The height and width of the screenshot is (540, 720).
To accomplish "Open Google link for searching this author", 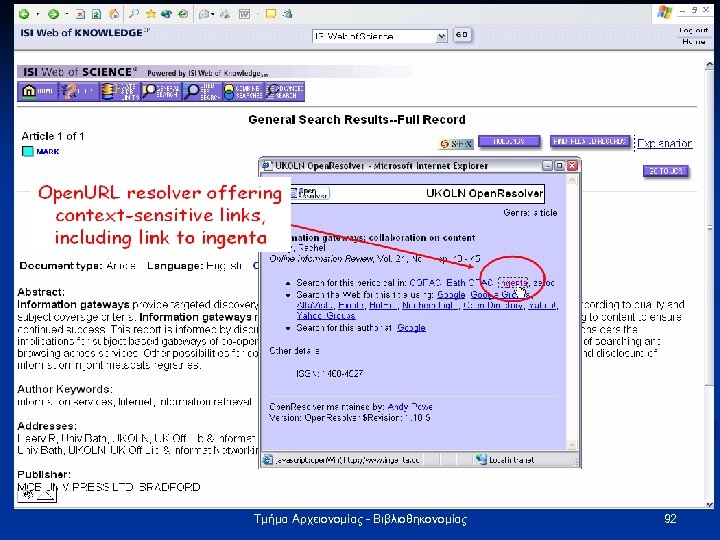I will point(411,327).
